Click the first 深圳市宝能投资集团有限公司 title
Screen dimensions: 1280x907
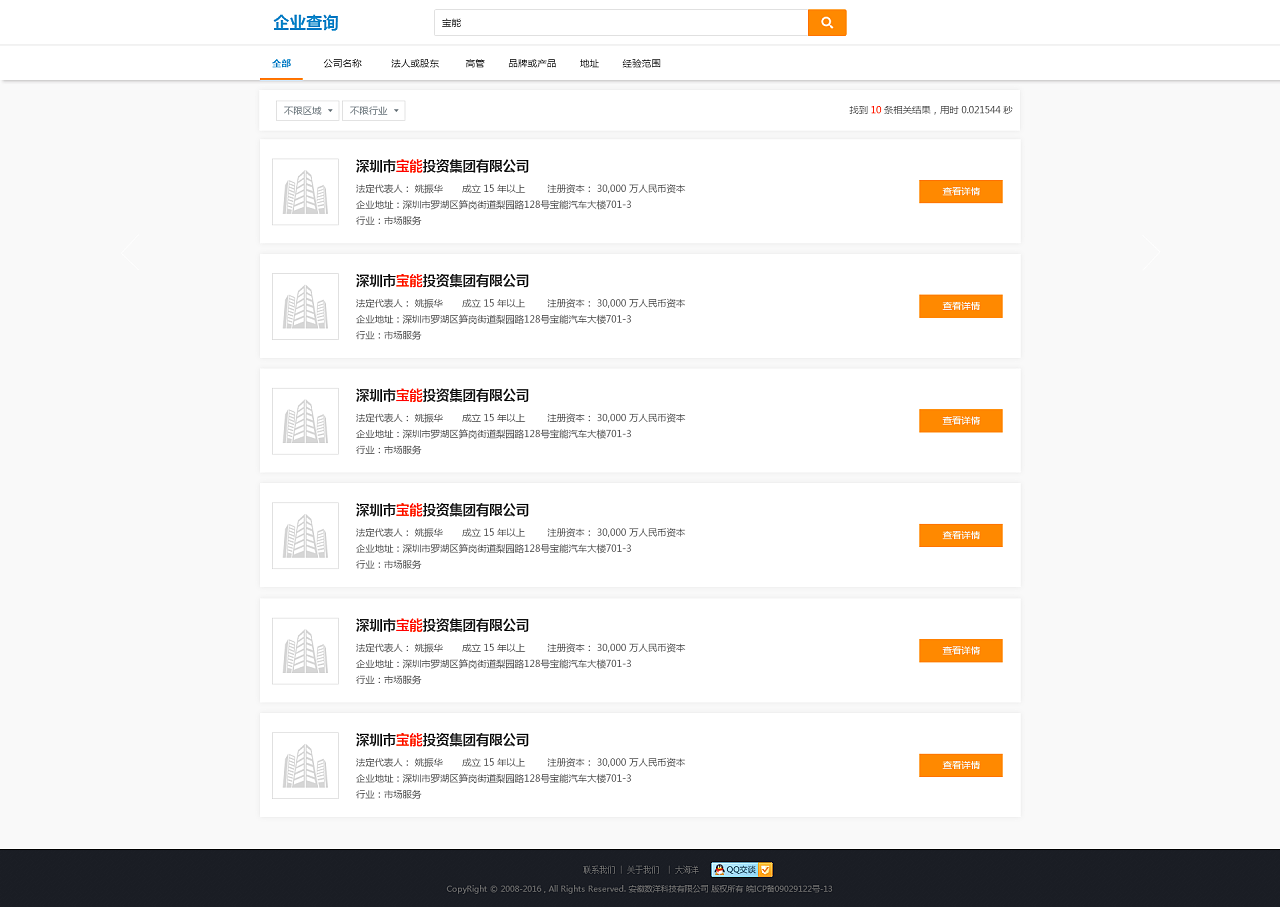442,166
